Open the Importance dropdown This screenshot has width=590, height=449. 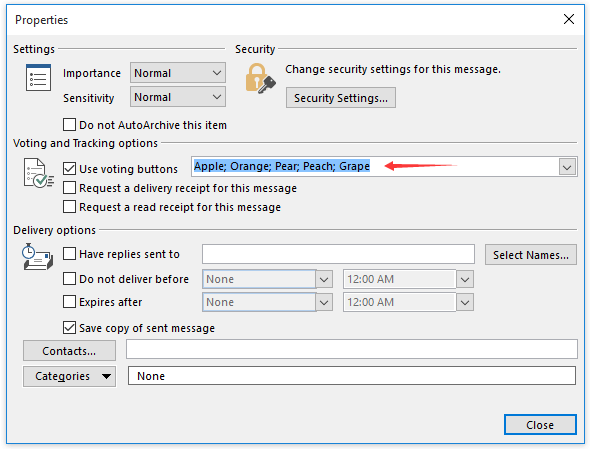coord(178,73)
